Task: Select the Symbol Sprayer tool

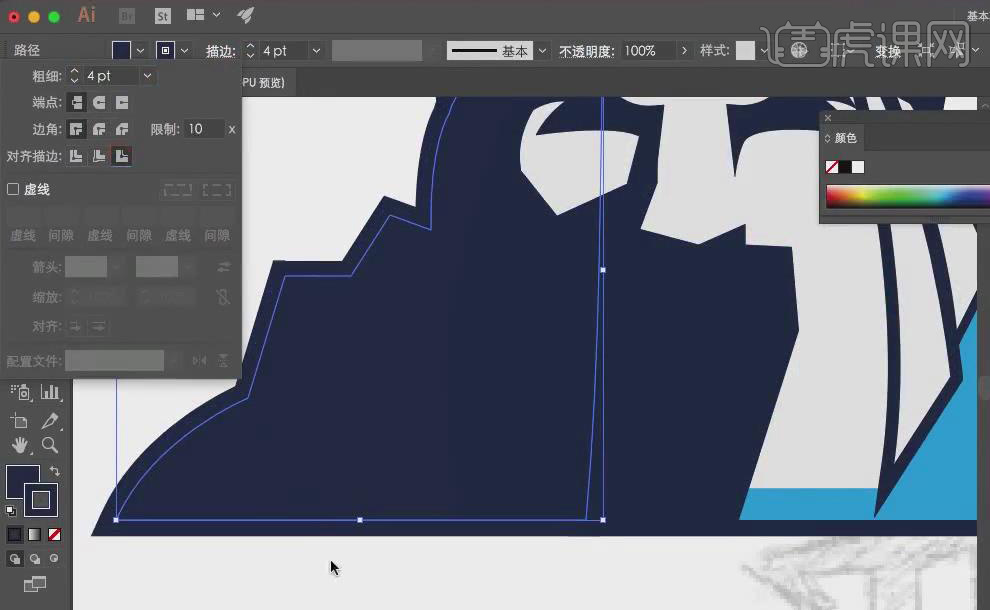Action: [x=20, y=392]
